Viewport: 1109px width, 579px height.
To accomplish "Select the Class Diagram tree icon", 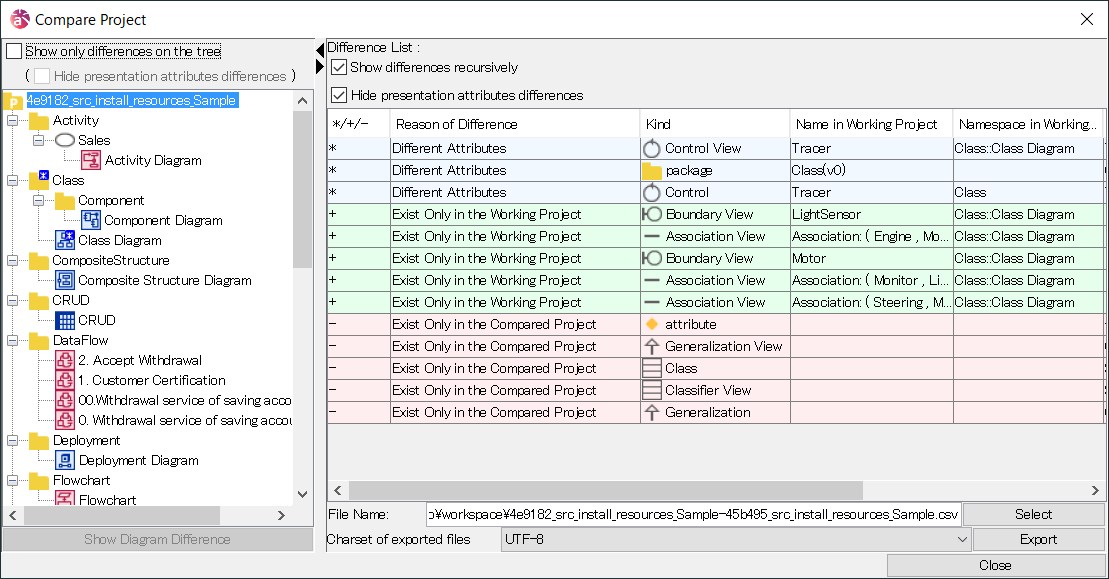I will [65, 240].
